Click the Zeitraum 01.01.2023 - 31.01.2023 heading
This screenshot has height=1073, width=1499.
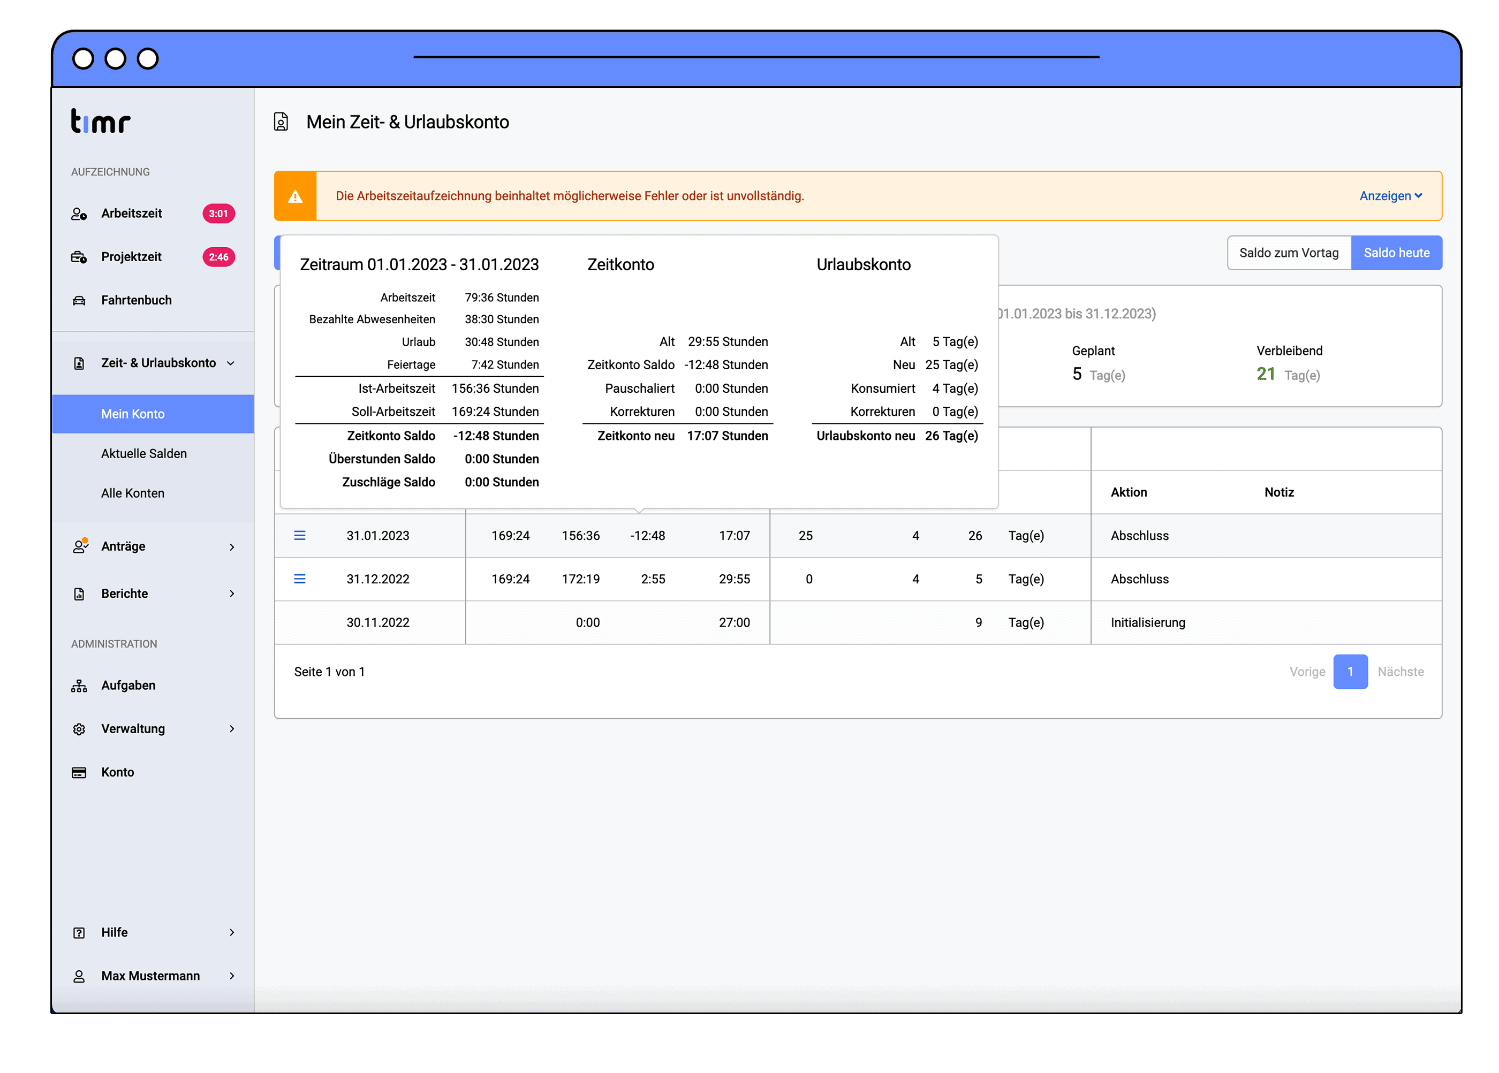point(419,265)
